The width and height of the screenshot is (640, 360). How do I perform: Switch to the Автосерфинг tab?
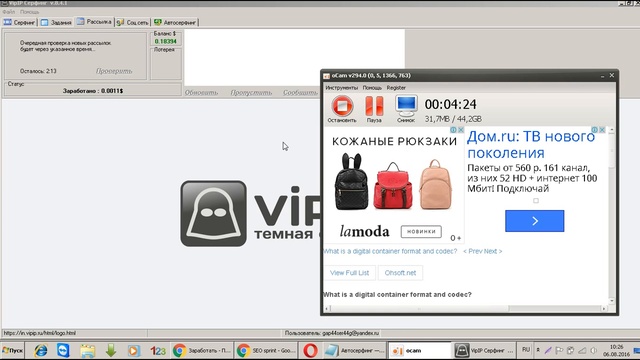point(175,22)
